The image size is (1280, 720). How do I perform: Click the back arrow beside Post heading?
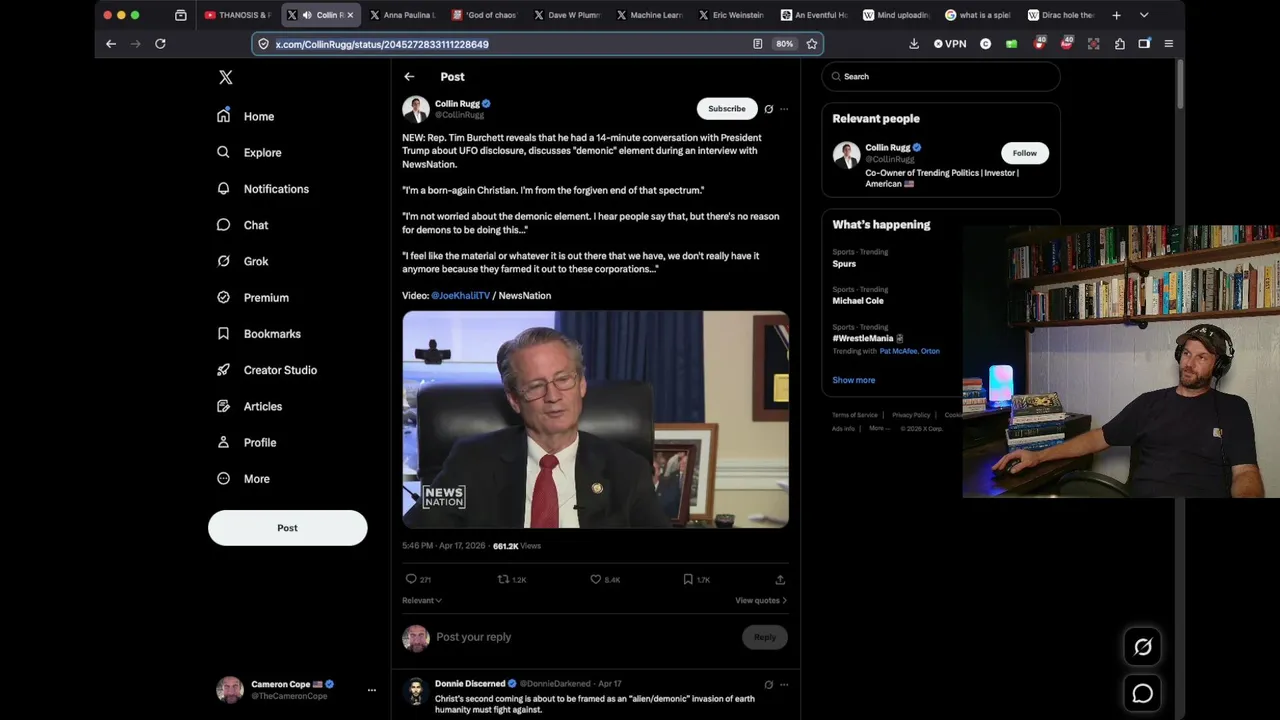click(409, 77)
